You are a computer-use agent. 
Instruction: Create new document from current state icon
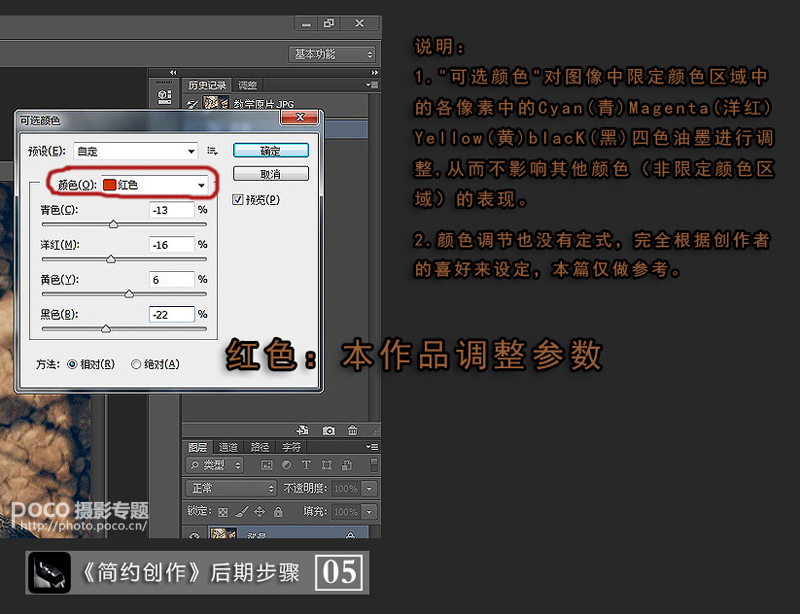coord(302,430)
